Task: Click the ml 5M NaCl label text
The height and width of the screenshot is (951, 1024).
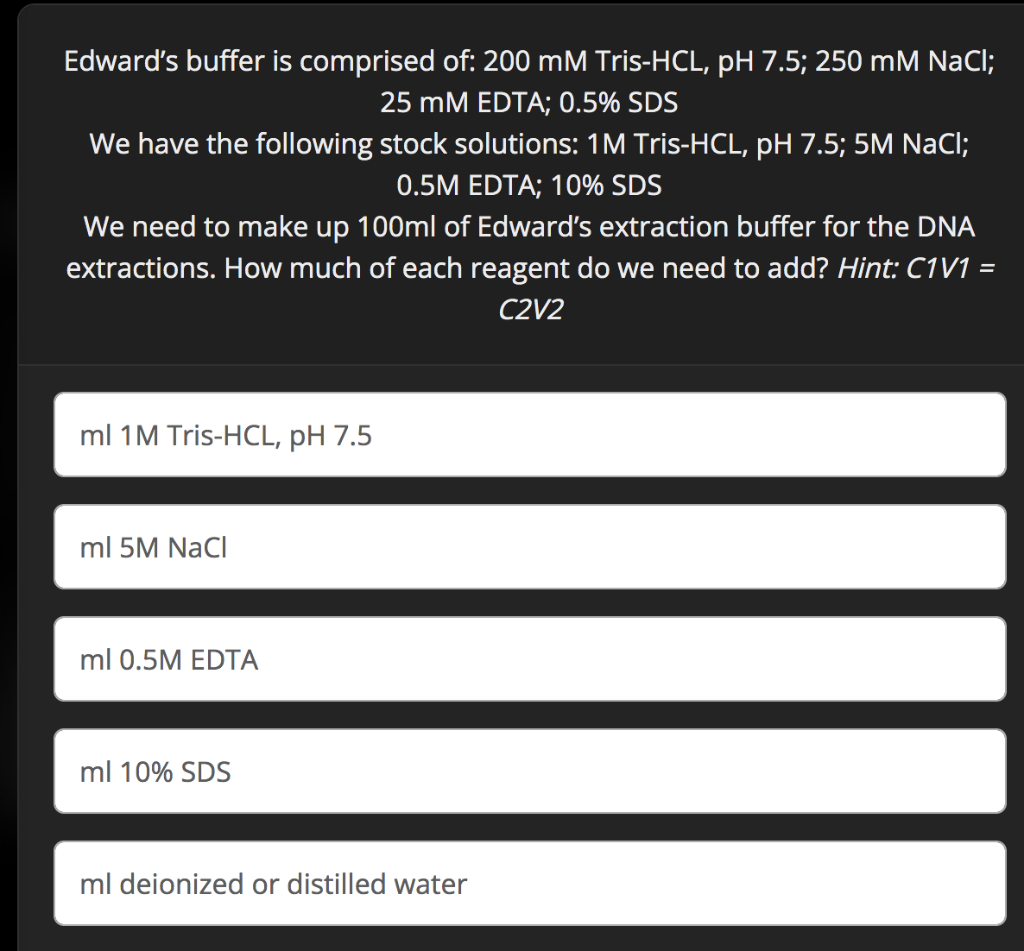Action: pyautogui.click(x=154, y=547)
